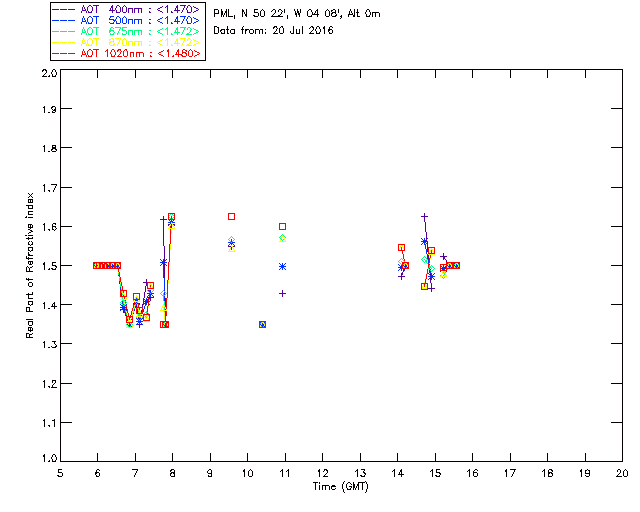Click the AOT 675nm legend entry
Image resolution: width=640 pixels, height=512 pixels.
(x=127, y=31)
